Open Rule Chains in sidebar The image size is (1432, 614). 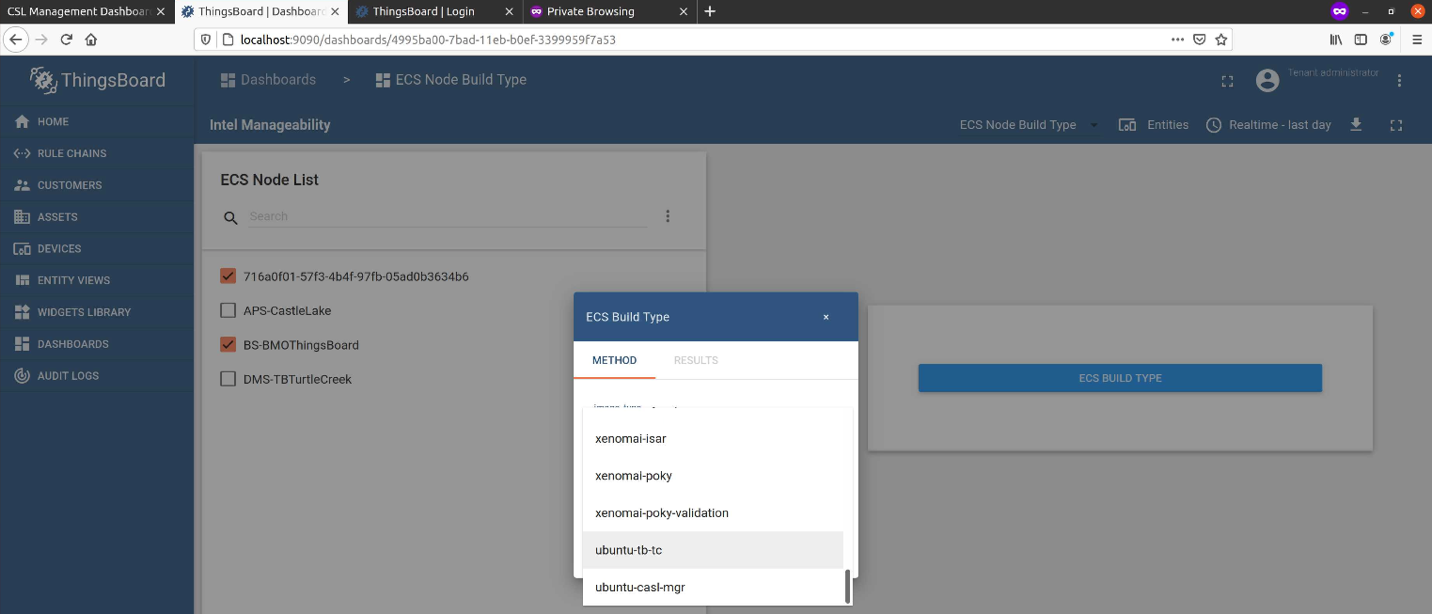(x=96, y=154)
